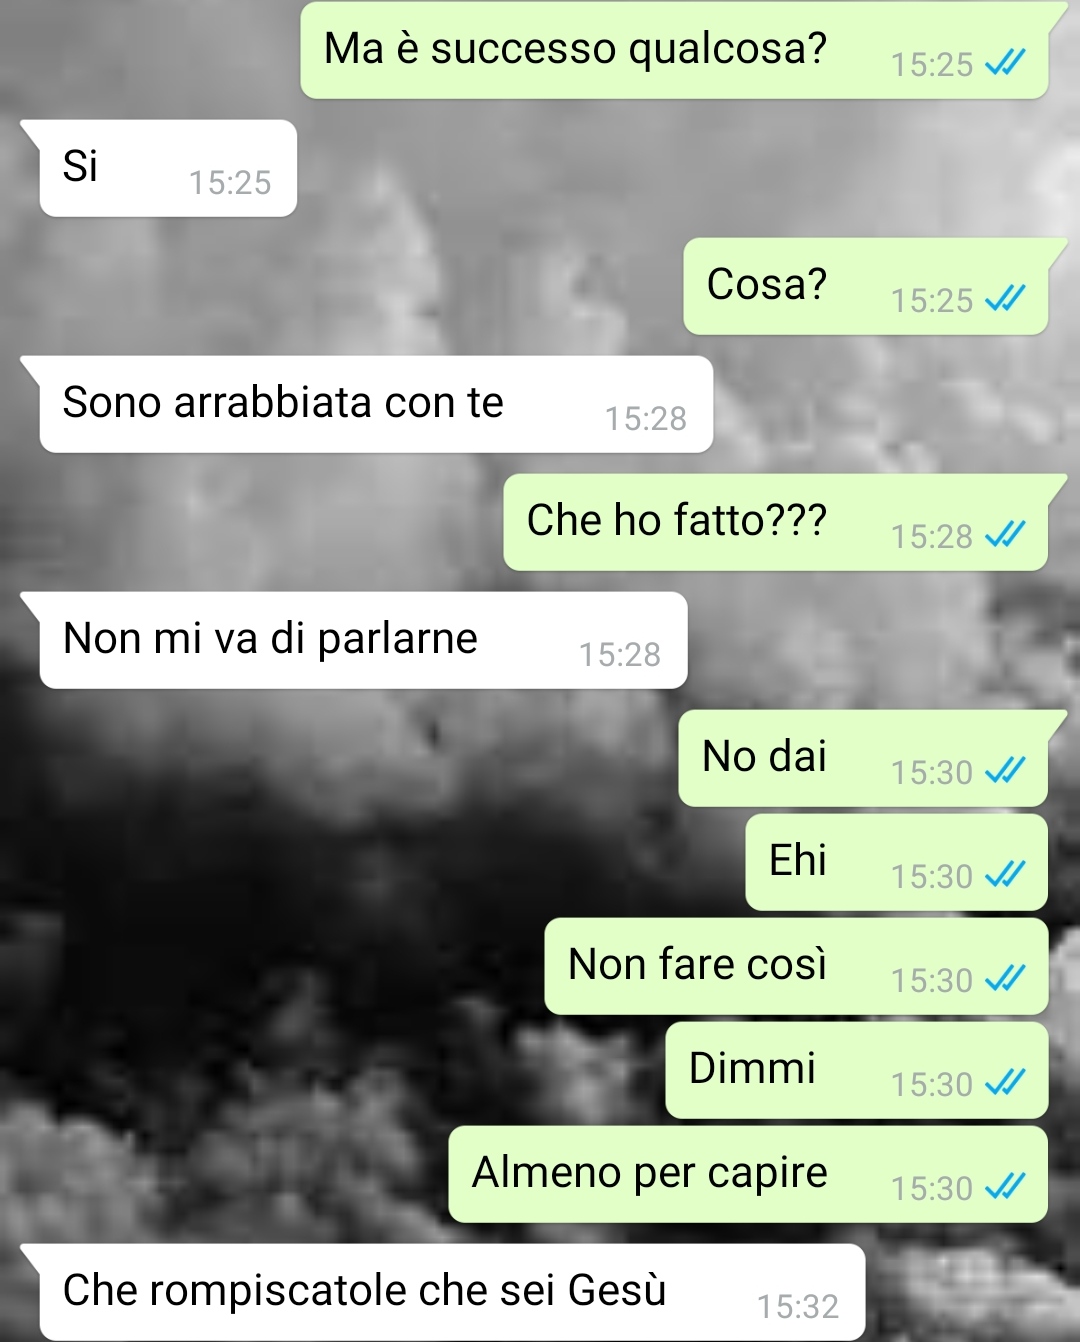Tap the received "Si" message bubble

[168, 168]
